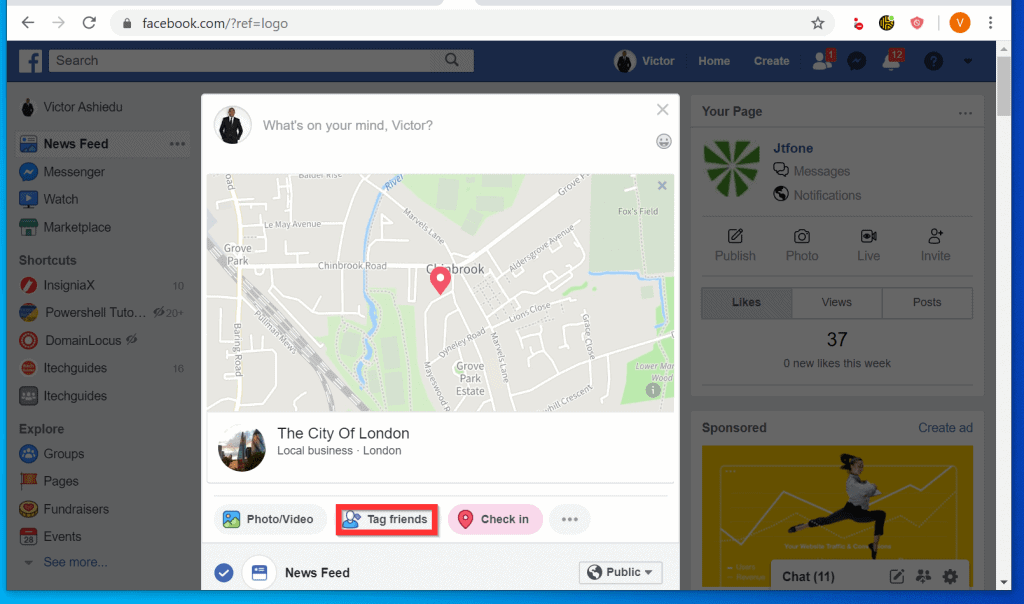
Task: Create a new group chat from Chat bar
Action: click(x=923, y=576)
